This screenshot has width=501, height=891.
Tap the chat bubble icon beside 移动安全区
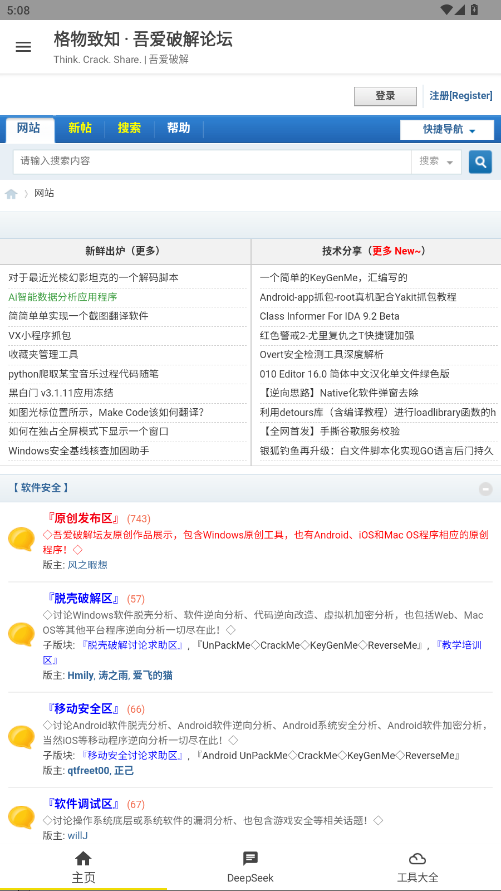[x=22, y=737]
